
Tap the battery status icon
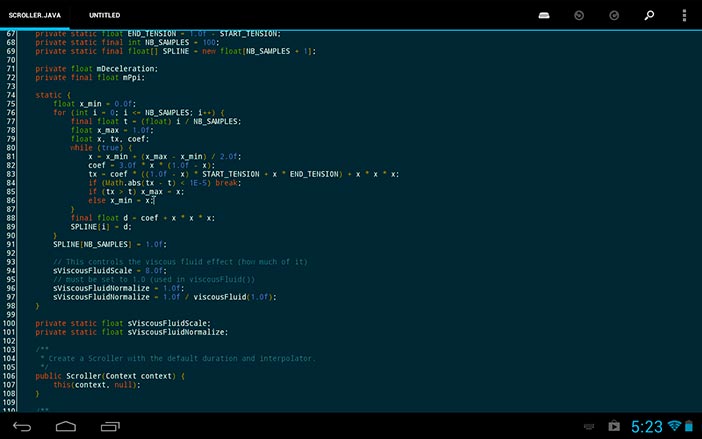pyautogui.click(x=689, y=426)
